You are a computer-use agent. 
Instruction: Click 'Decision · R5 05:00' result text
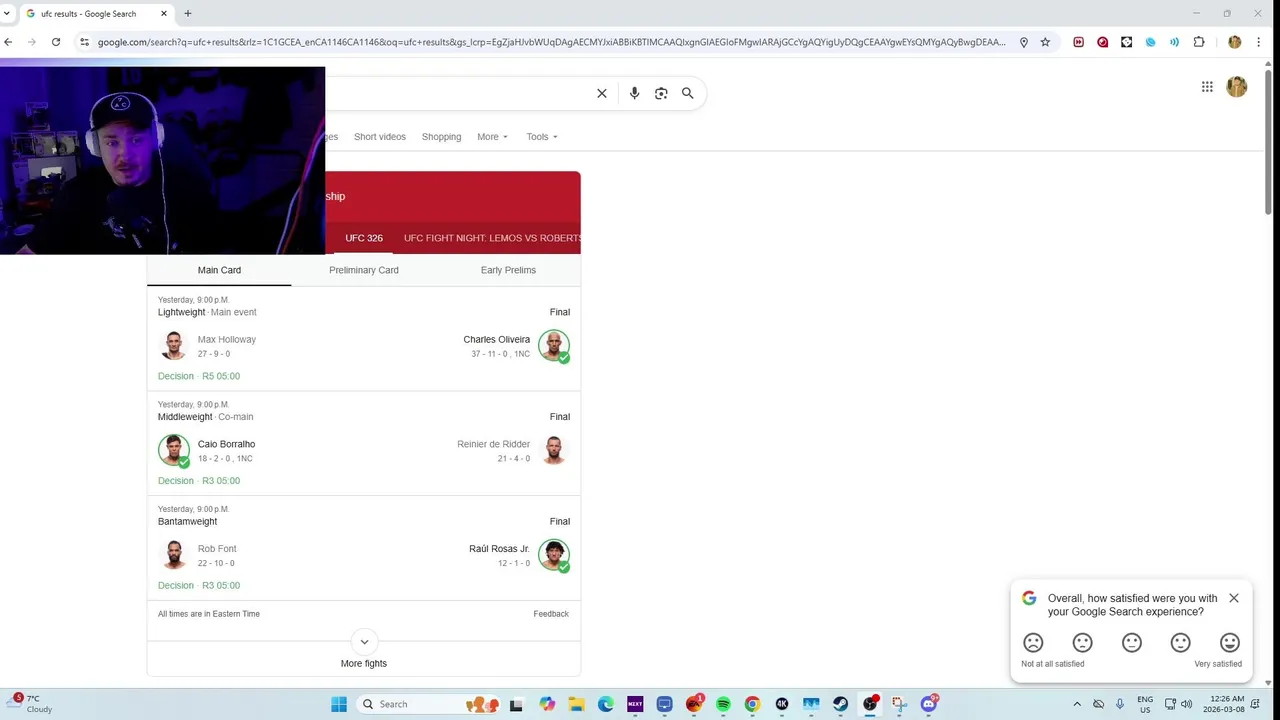[199, 376]
